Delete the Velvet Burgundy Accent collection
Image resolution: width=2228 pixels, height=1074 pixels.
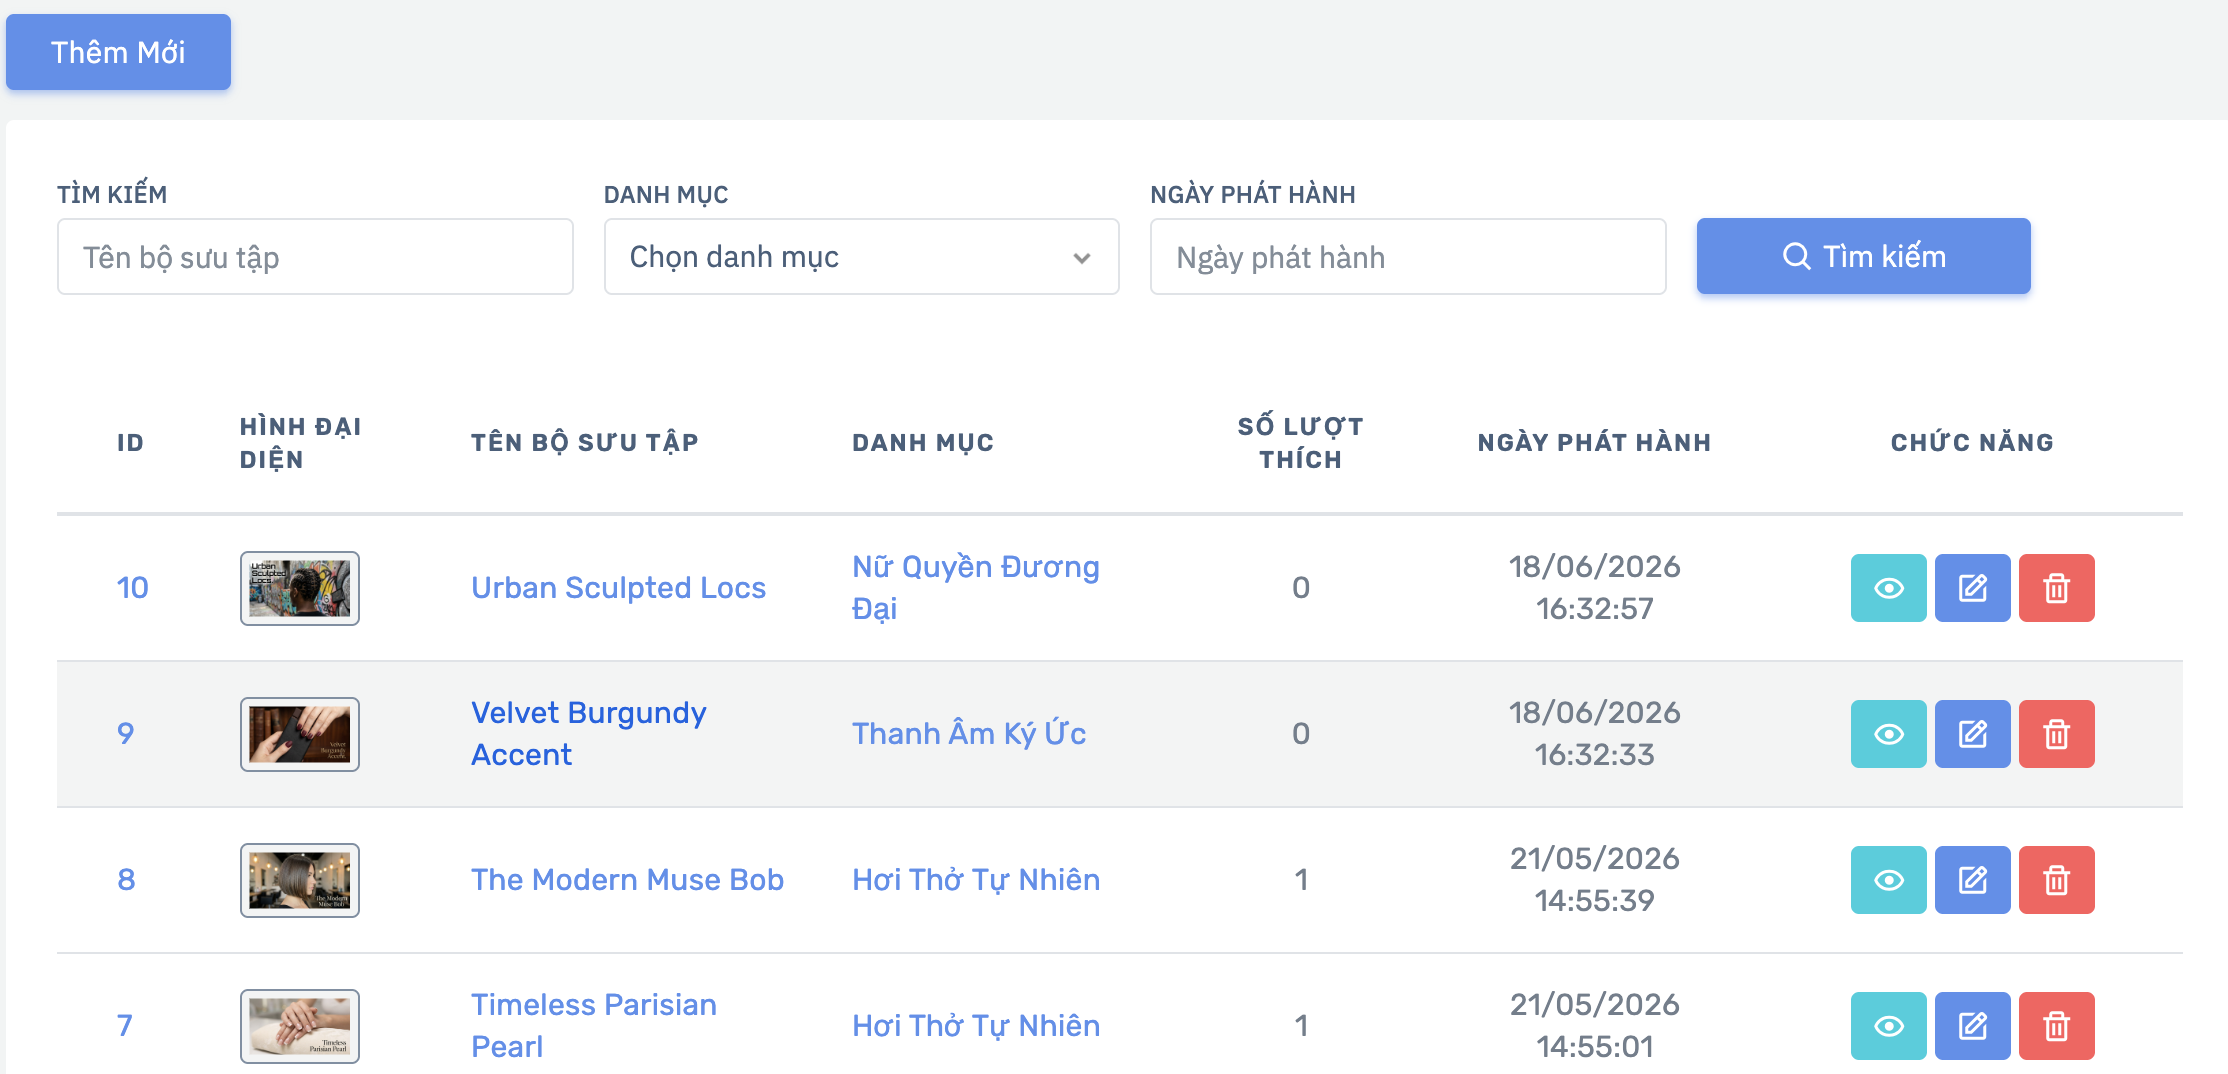(x=2056, y=734)
